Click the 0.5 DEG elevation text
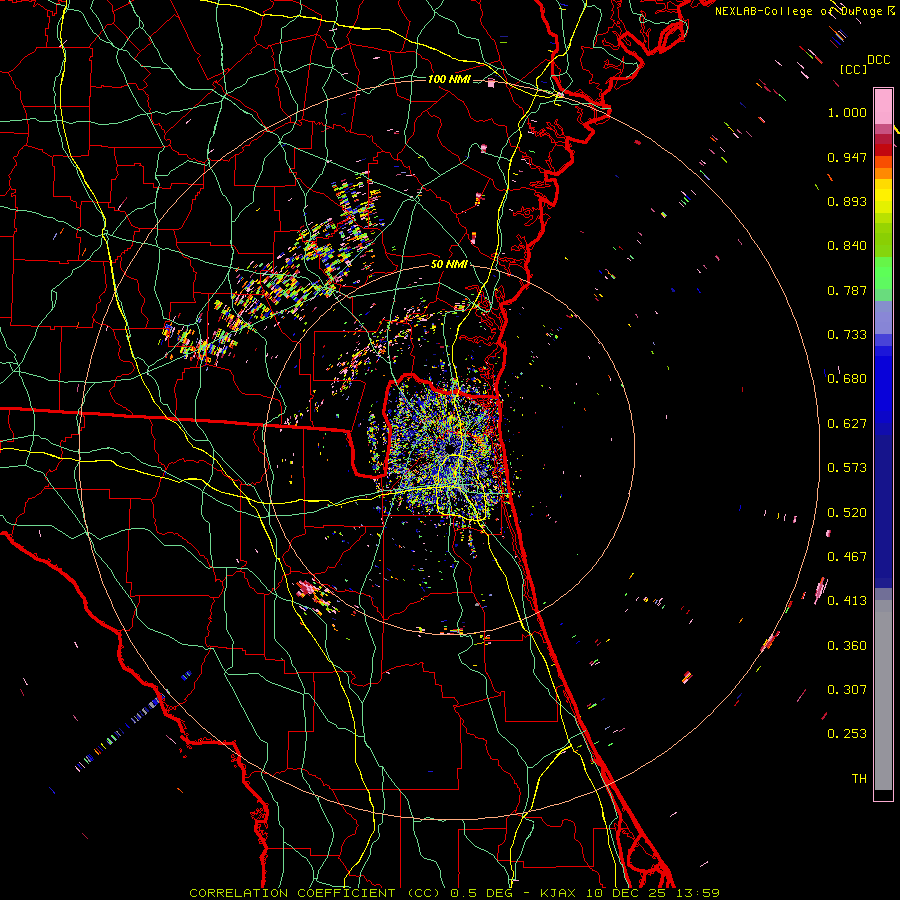900x900 pixels. click(x=480, y=893)
